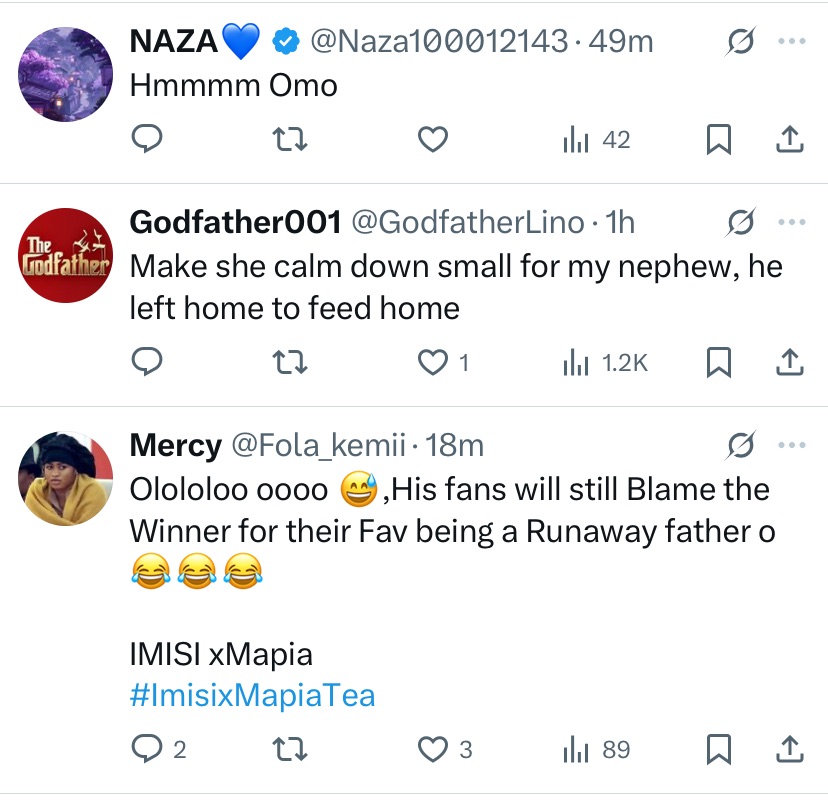Reply to Godfather001's tweet
Viewport: 828px width, 803px height.
[x=147, y=362]
